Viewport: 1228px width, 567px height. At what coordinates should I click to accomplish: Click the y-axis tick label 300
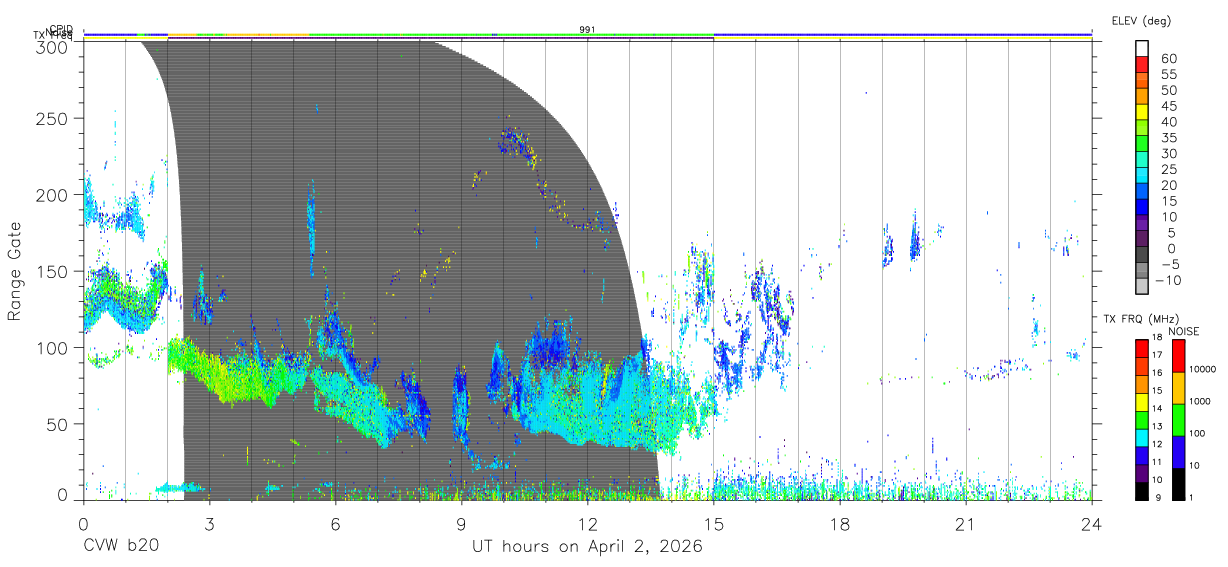click(x=52, y=47)
